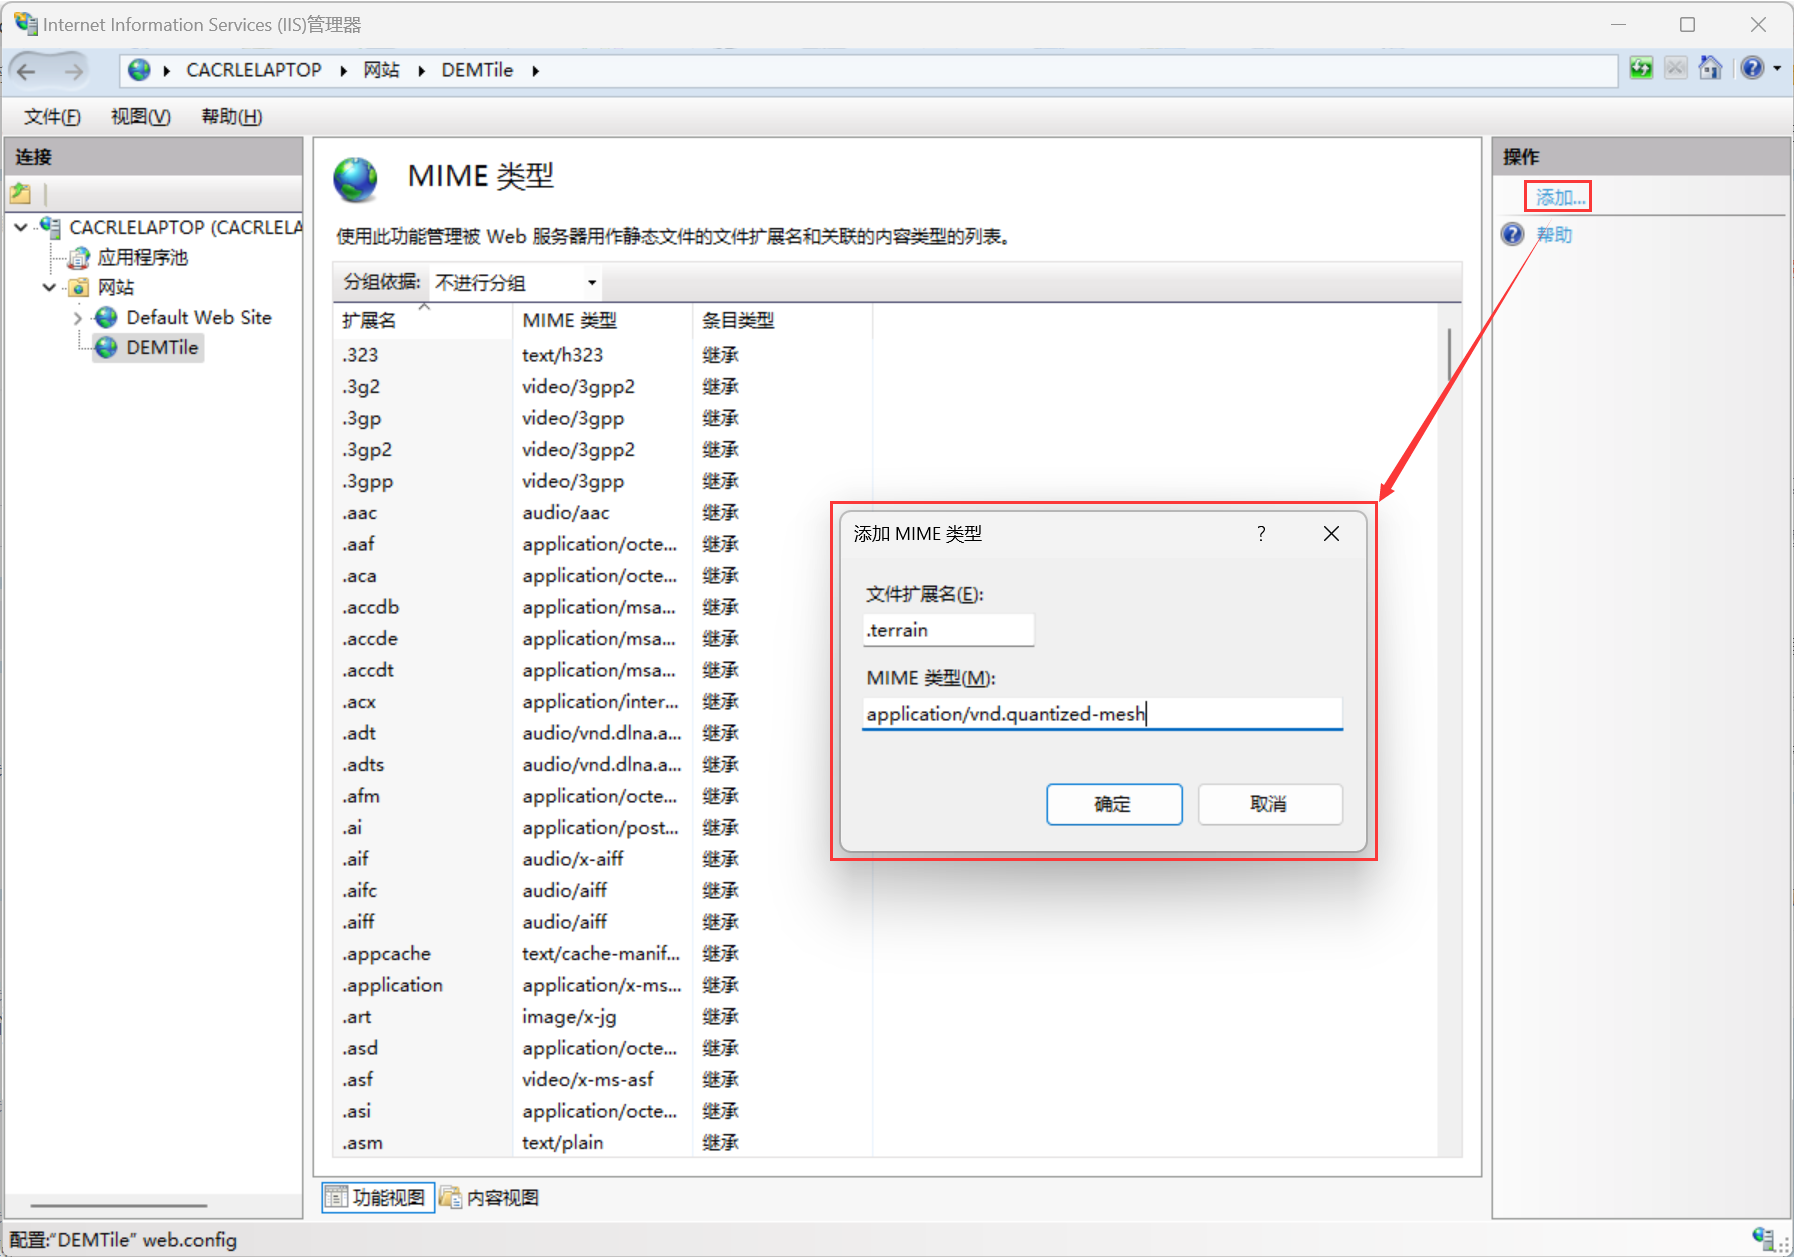The width and height of the screenshot is (1794, 1257).
Task: Click the create connection icon in Connections pane
Action: pos(21,194)
